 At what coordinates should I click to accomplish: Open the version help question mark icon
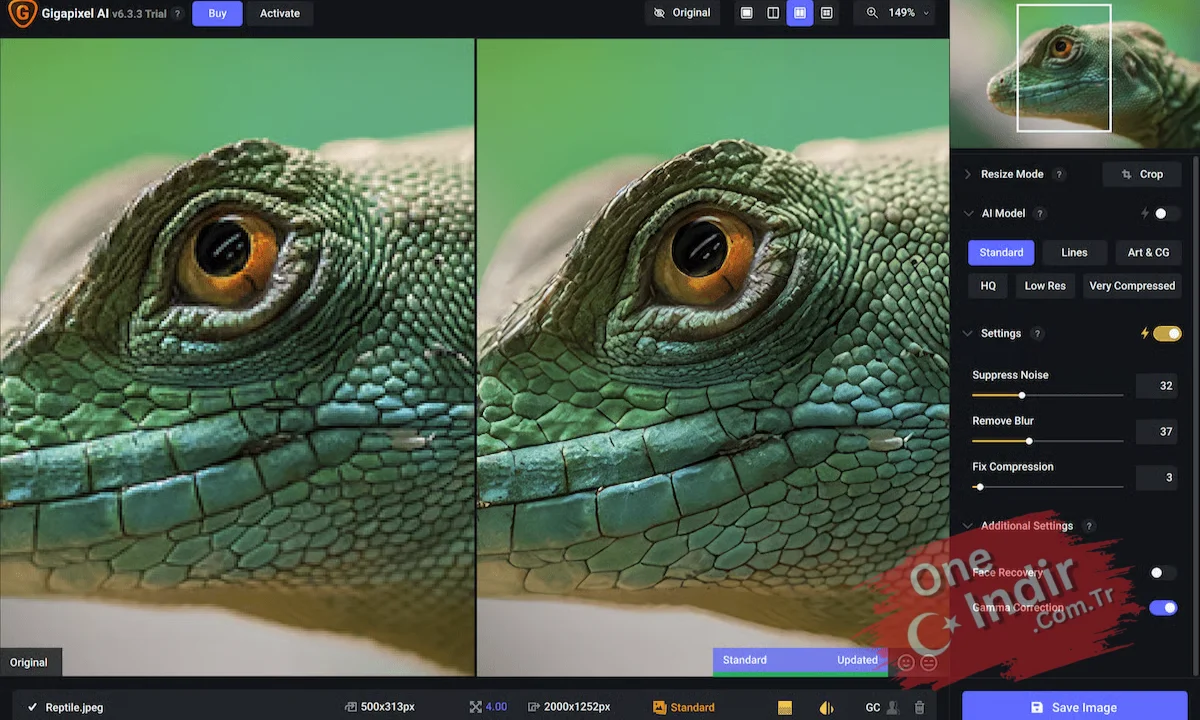point(177,14)
